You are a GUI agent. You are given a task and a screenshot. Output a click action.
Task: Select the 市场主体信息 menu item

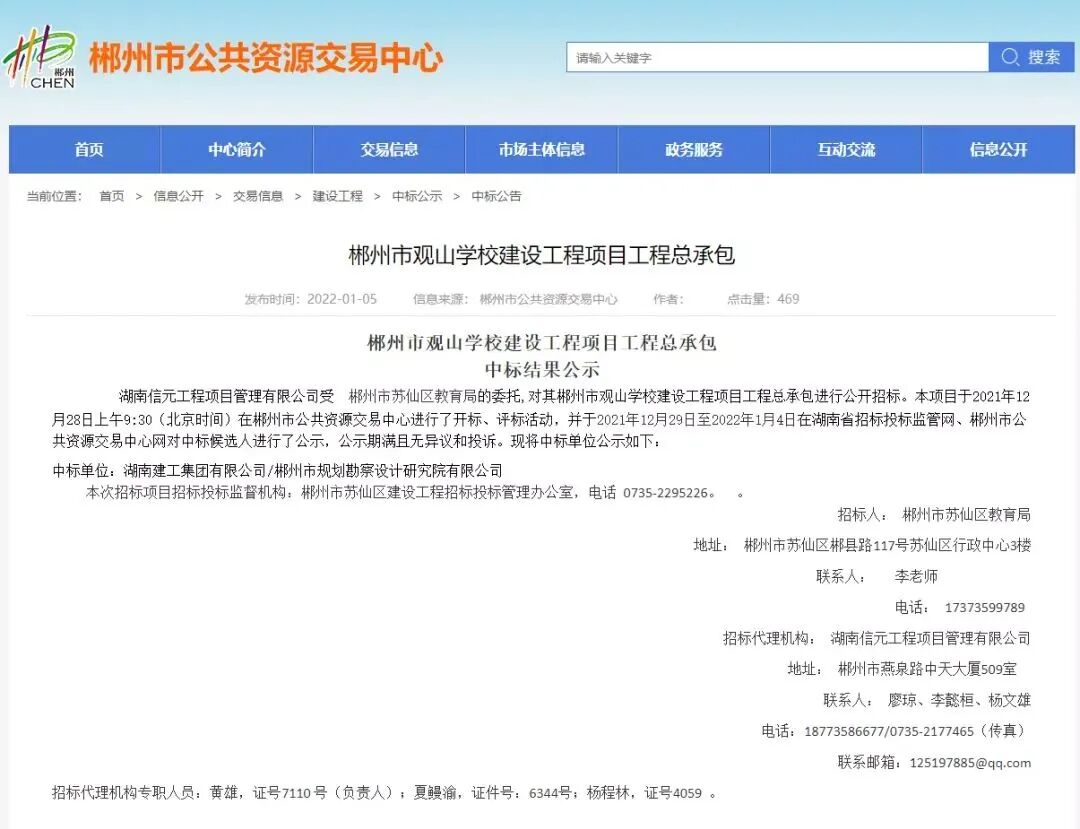pos(541,149)
